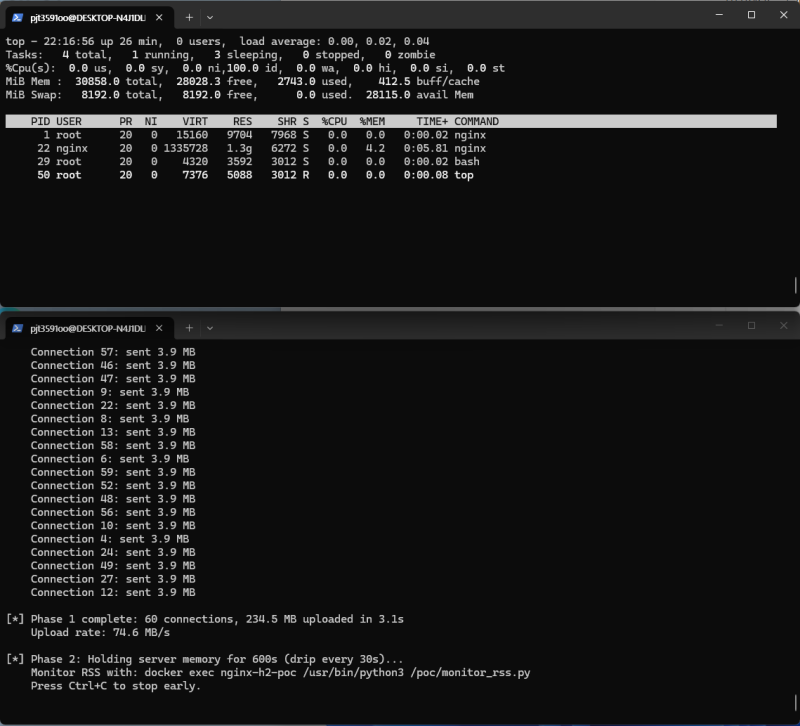
Task: Click the 'Connection 12: sent 3.9 MB' line
Action: 113,593
